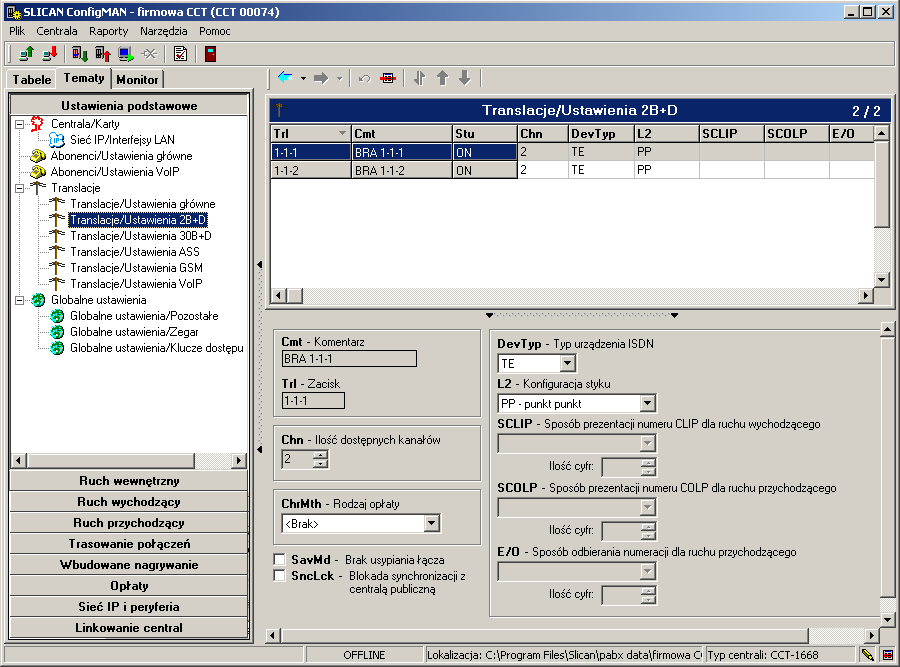Image resolution: width=900 pixels, height=667 pixels.
Task: Click the DevTyp column header
Action: pos(601,134)
